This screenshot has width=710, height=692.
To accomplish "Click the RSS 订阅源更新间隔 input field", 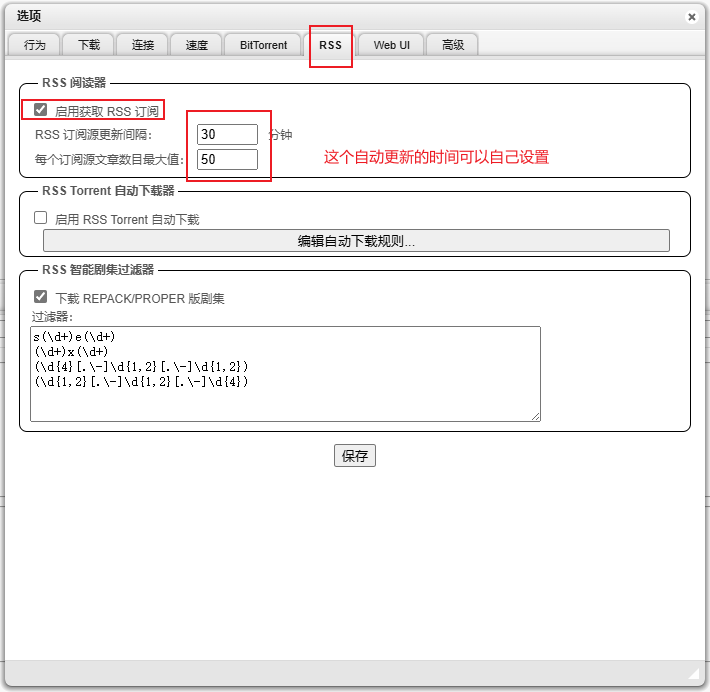I will click(x=227, y=135).
